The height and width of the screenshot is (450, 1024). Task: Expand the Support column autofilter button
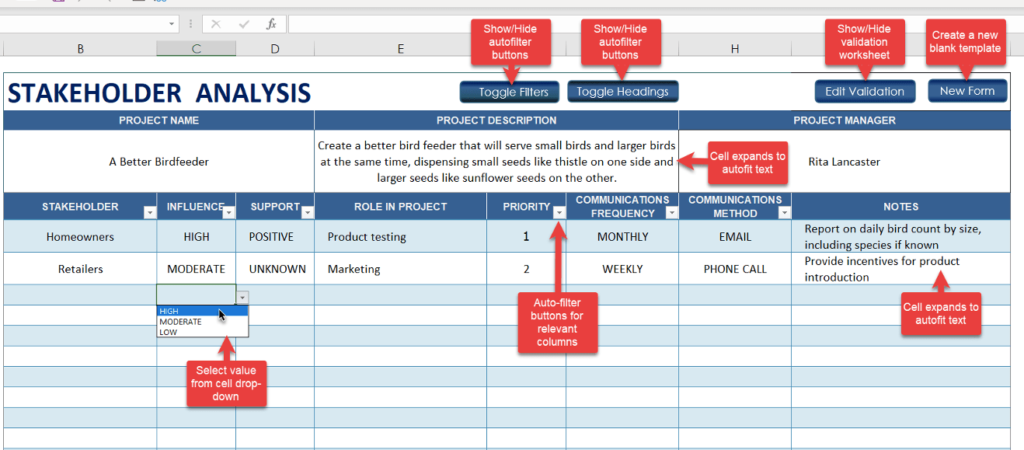[x=307, y=212]
